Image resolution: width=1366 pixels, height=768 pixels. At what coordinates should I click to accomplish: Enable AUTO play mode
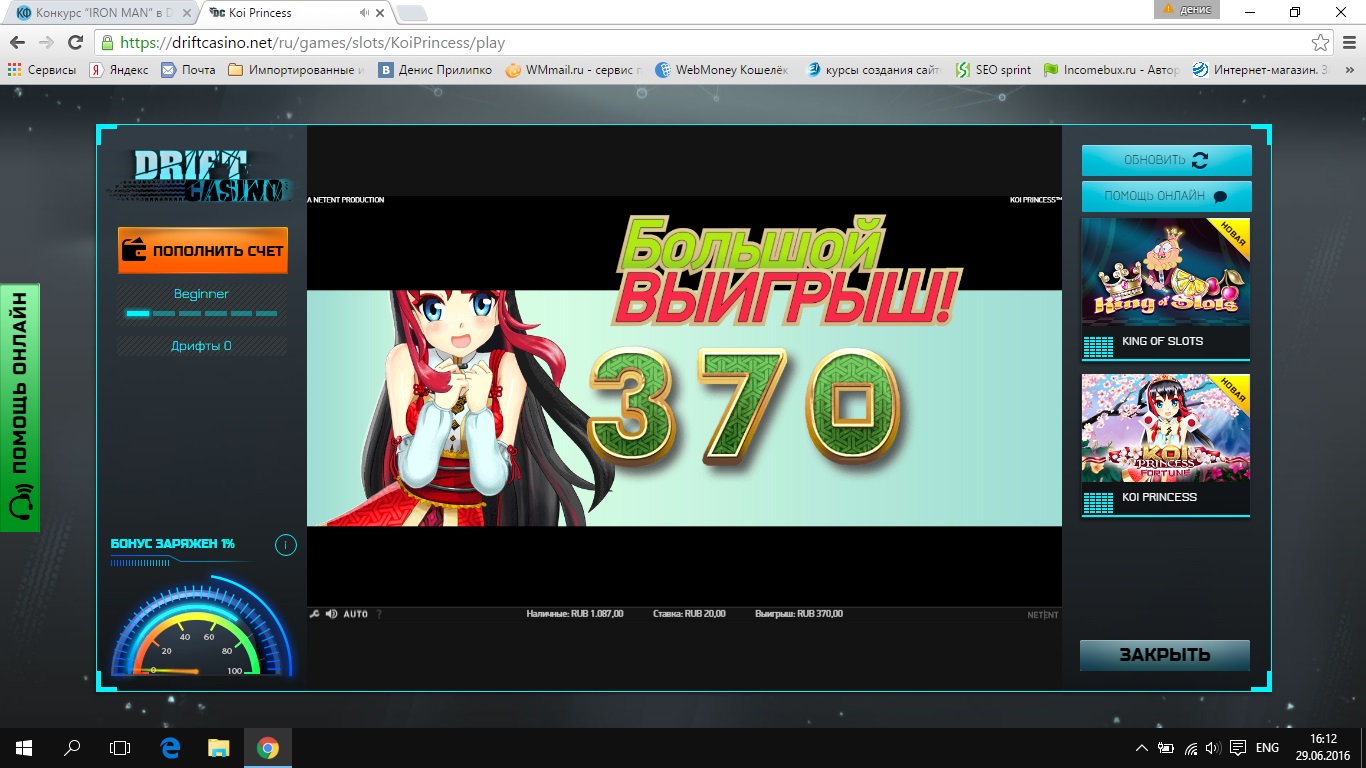[x=356, y=614]
